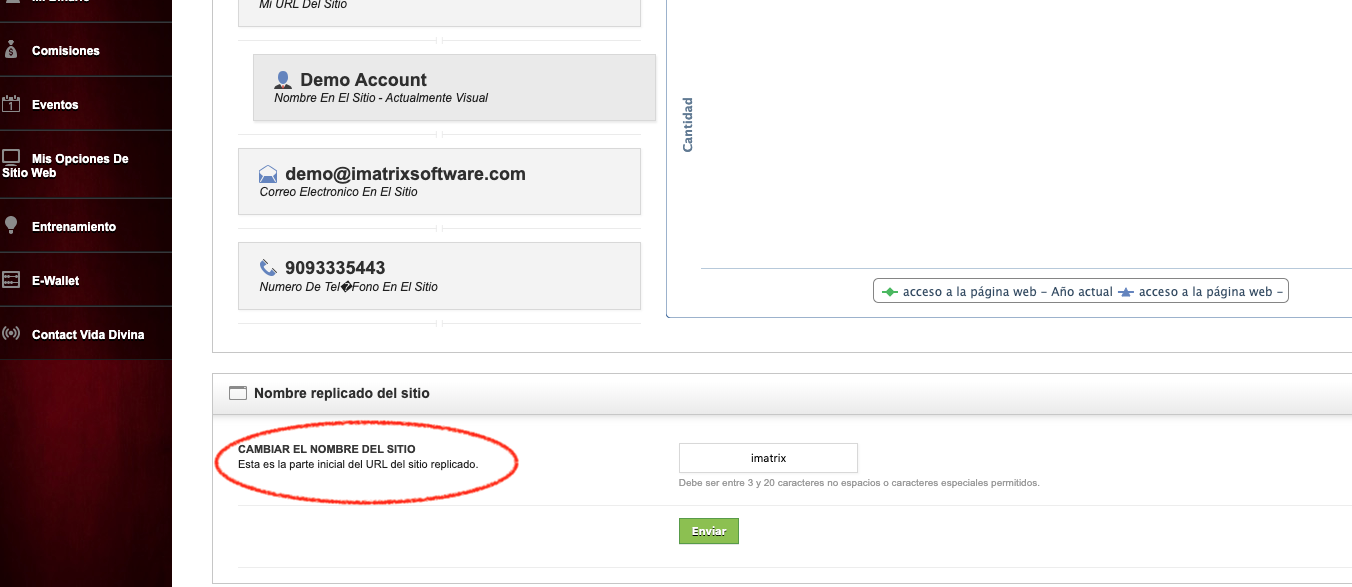Toggle the blue legend series entry
Viewport: 1352px width, 587px height.
tap(1202, 292)
